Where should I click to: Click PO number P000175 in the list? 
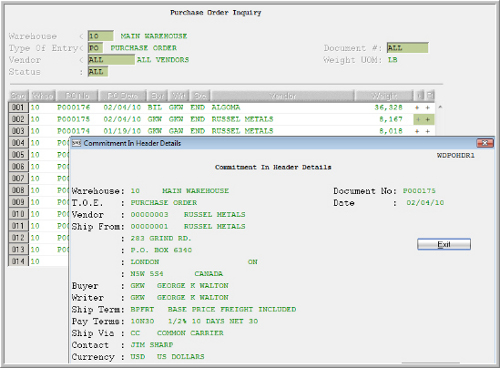(x=74, y=119)
